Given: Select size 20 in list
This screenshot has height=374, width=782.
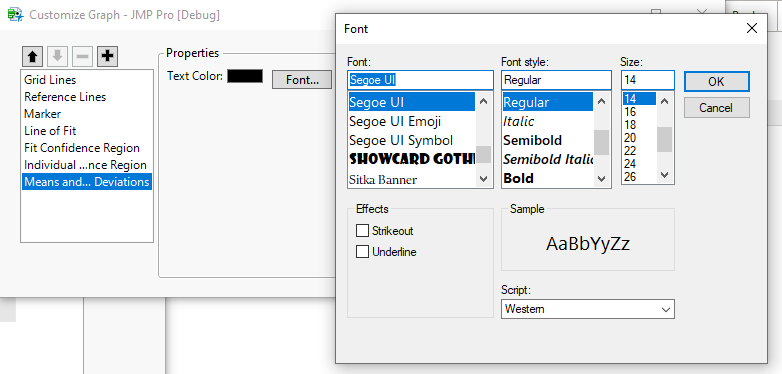Looking at the screenshot, I should (639, 138).
